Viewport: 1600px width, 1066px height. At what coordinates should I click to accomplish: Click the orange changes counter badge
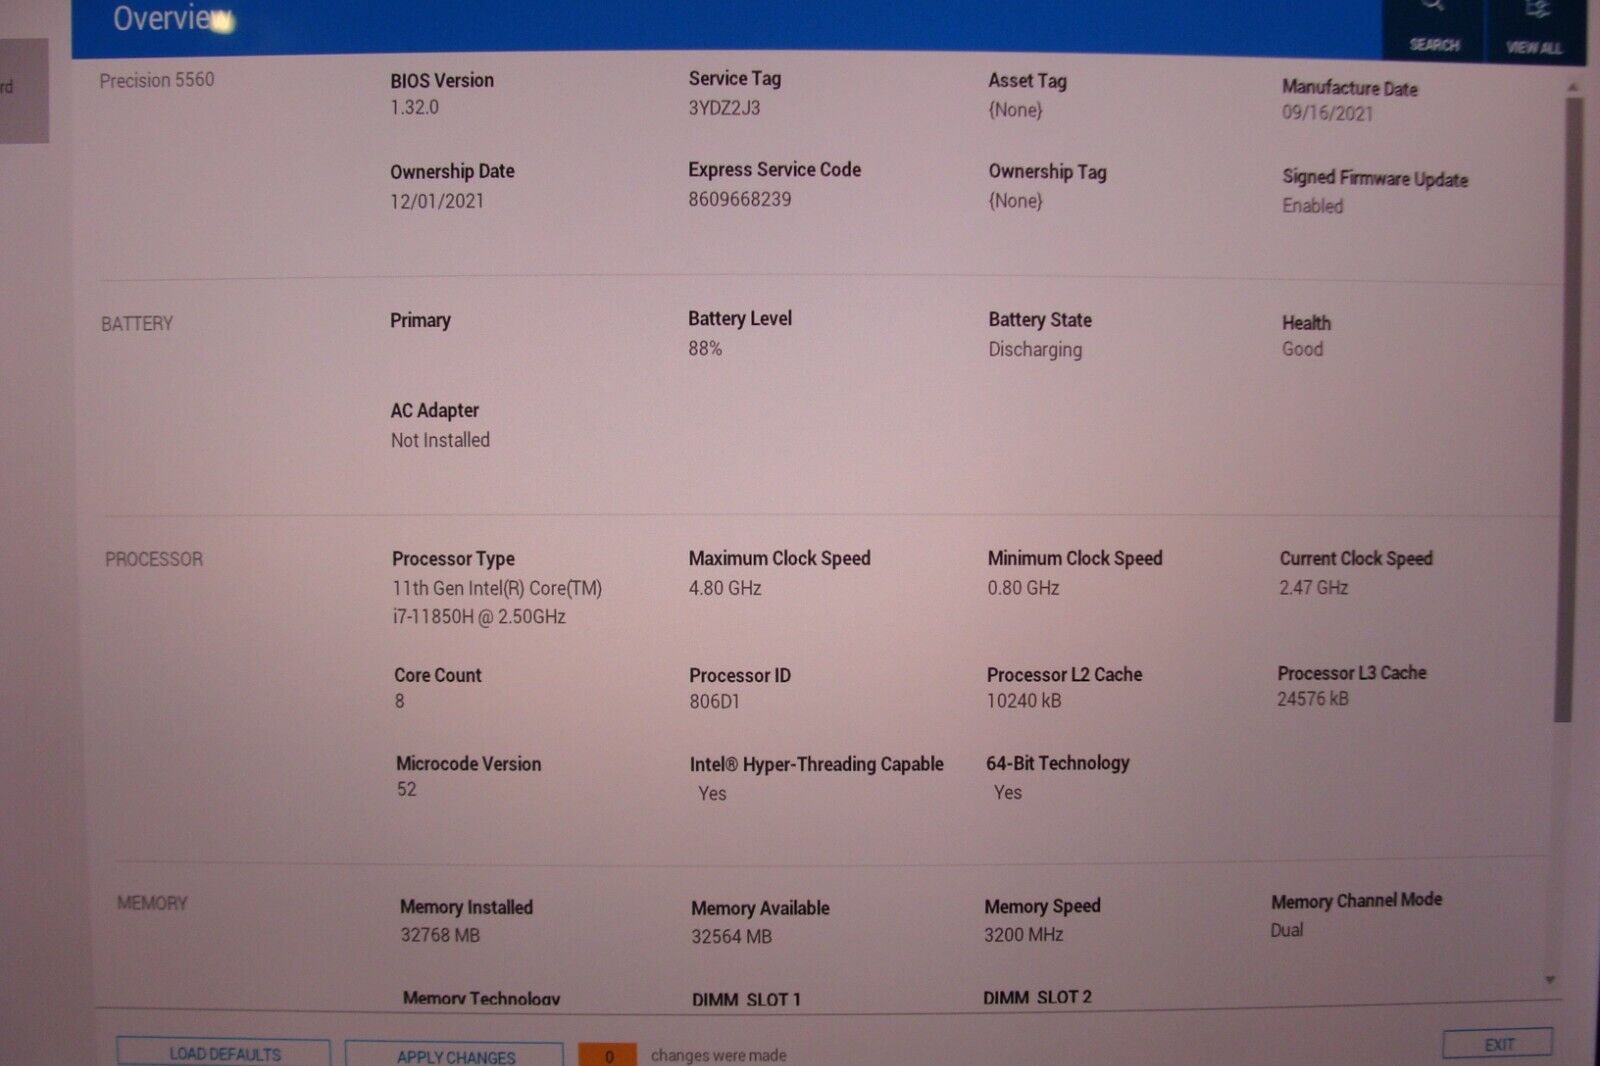tap(608, 1056)
